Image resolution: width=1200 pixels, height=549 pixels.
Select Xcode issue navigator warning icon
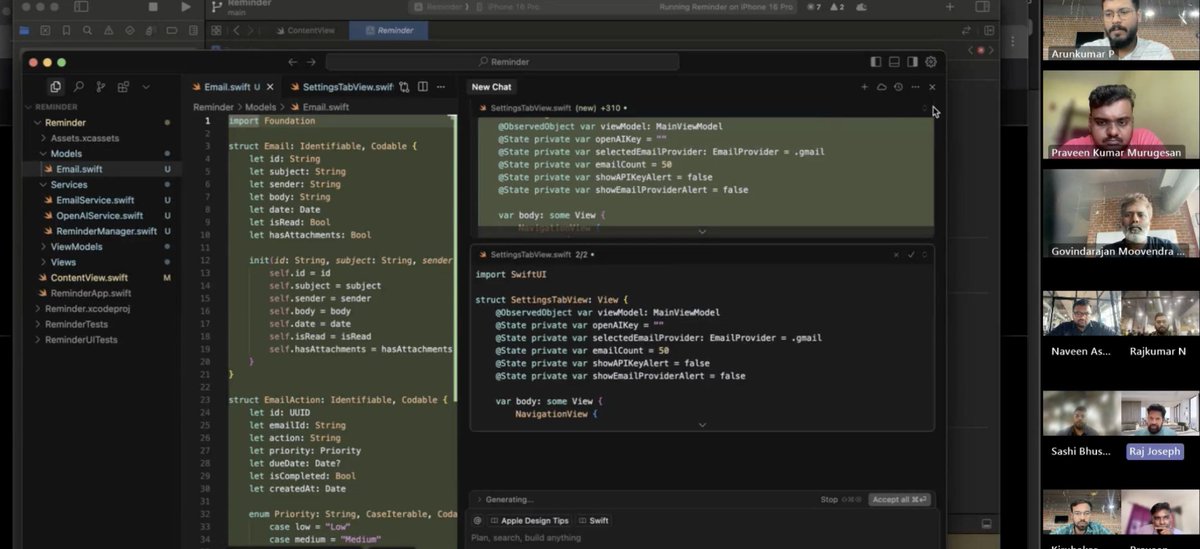point(109,31)
